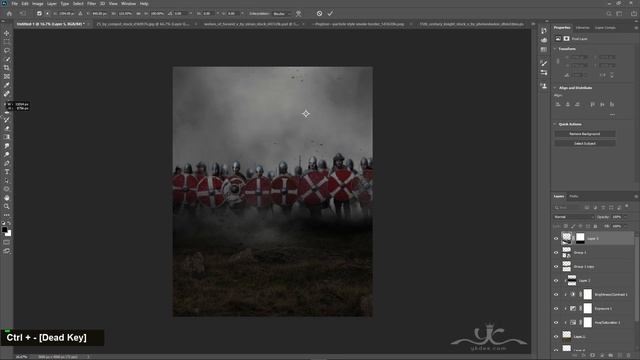
Task: Open the search icon at top right
Action: (x=609, y=13)
